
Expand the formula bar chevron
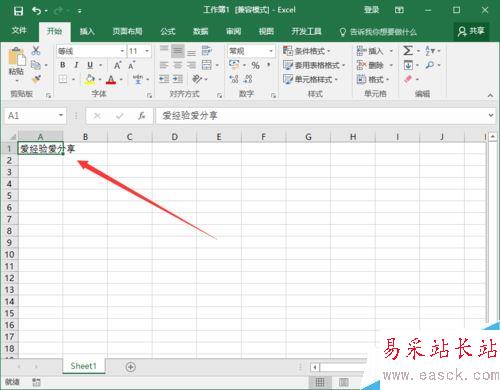[x=491, y=115]
